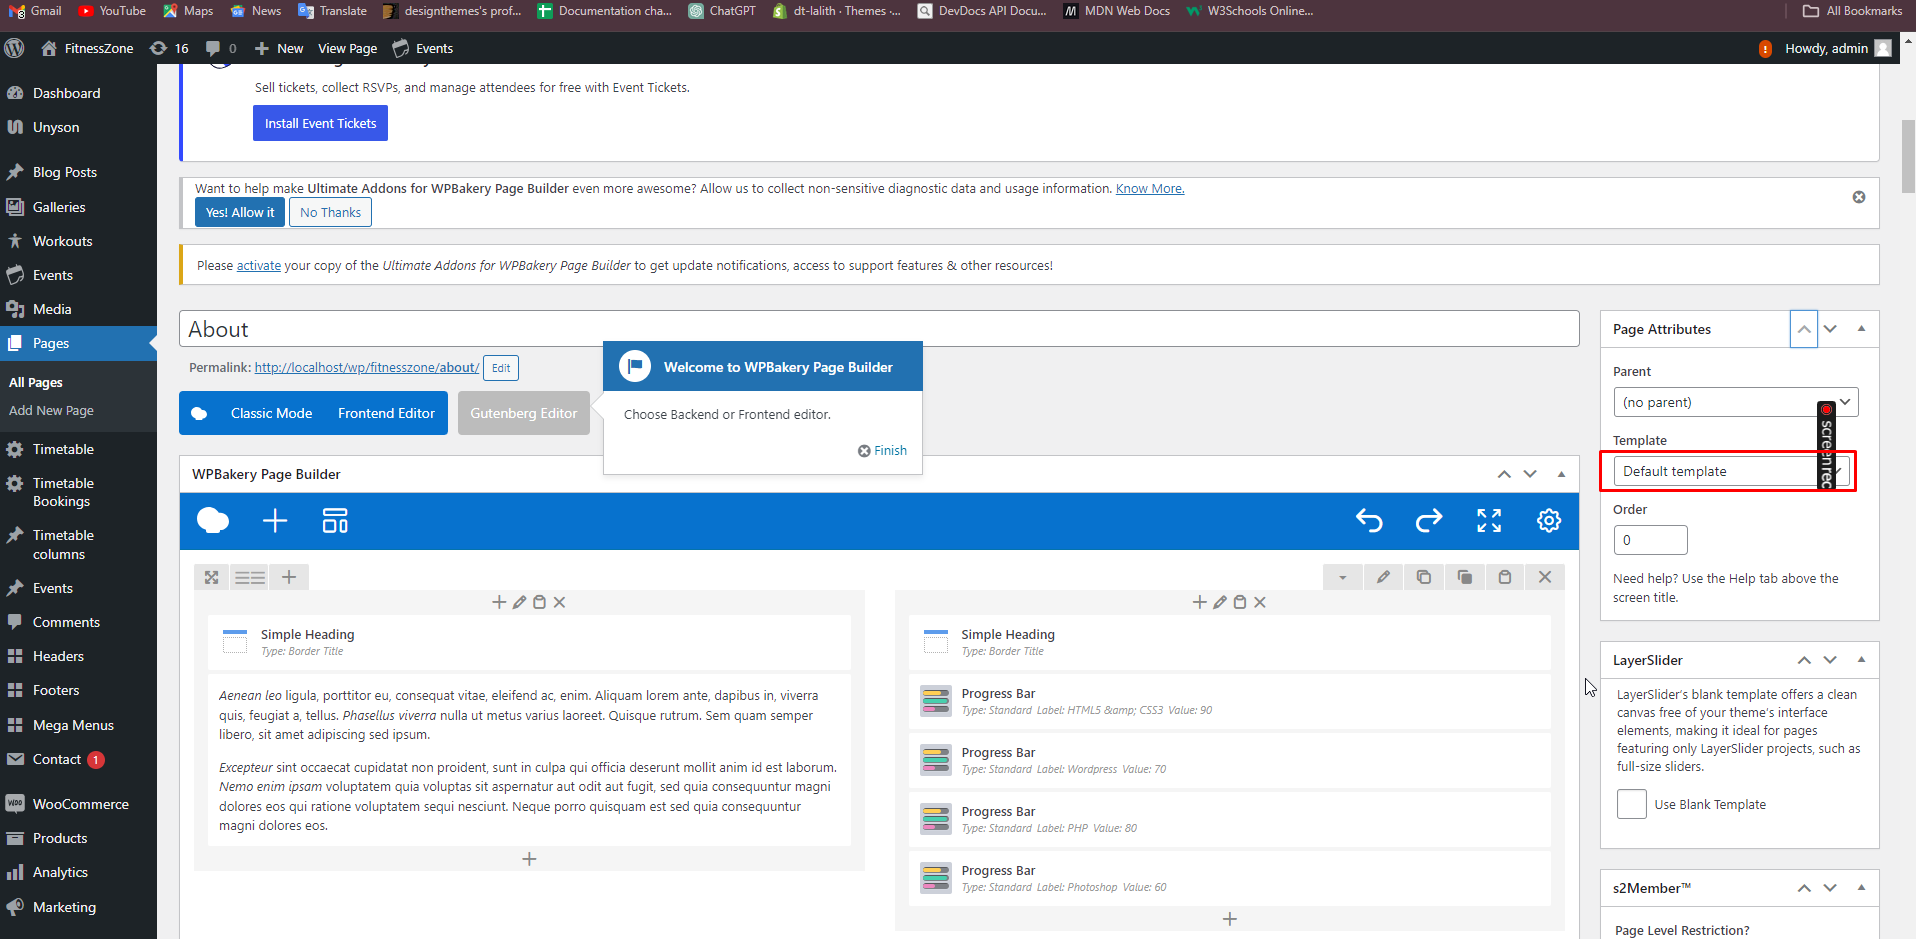
Task: Click the page vertical scrollbar thumb
Action: (x=1908, y=156)
